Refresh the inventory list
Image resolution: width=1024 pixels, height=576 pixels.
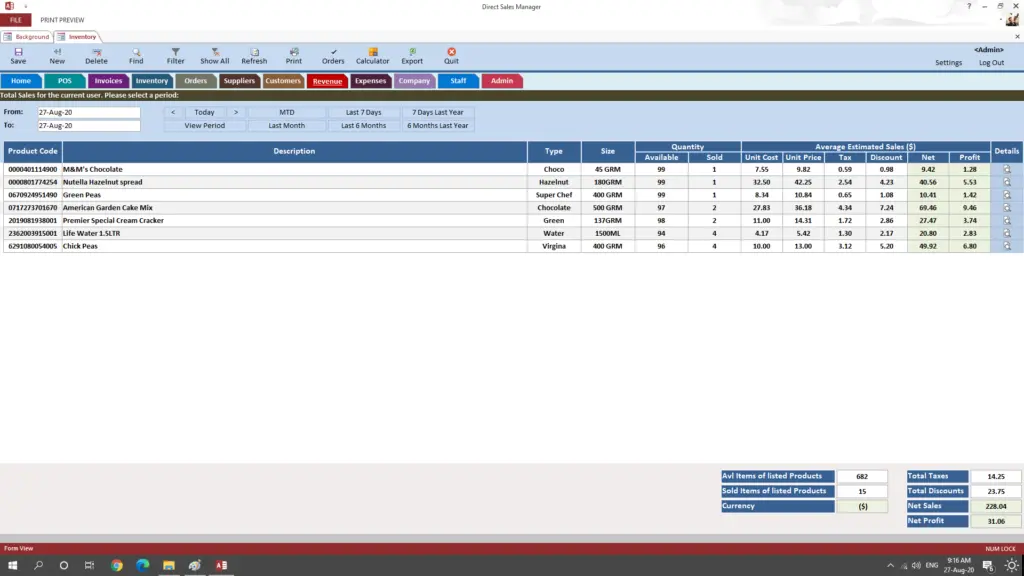pos(254,54)
